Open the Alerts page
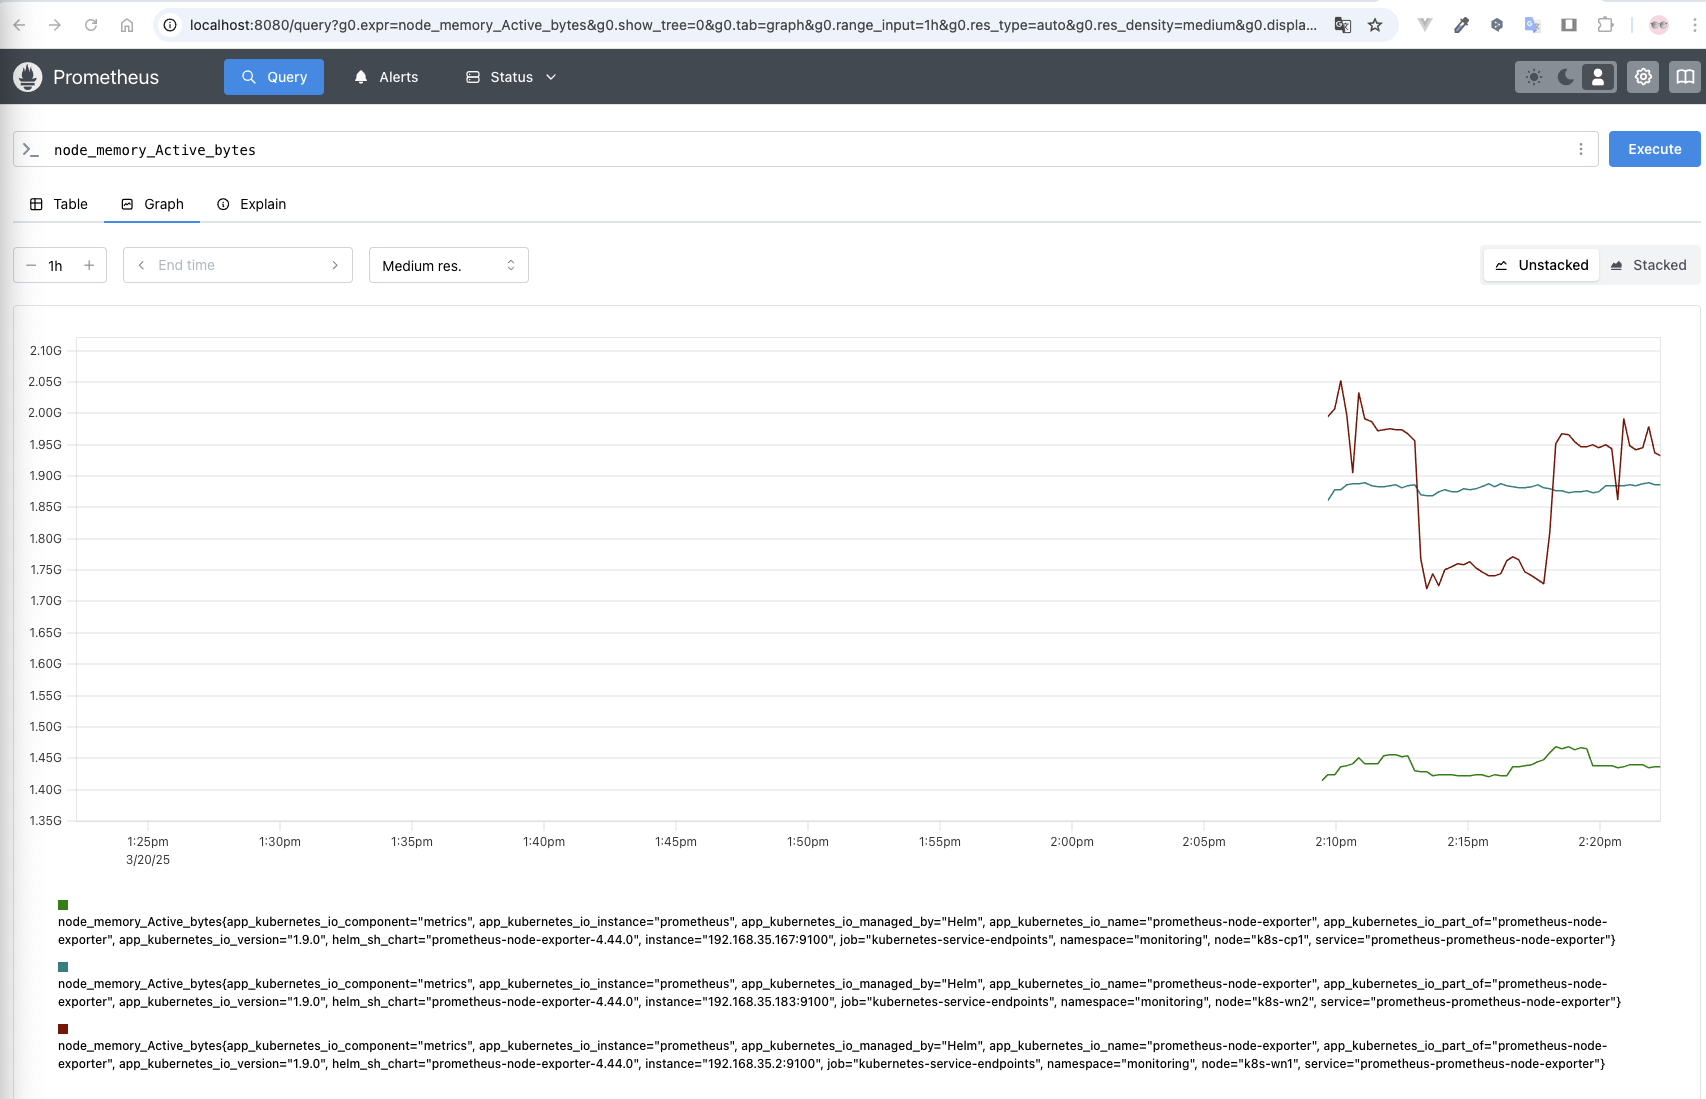1706x1099 pixels. [x=386, y=77]
